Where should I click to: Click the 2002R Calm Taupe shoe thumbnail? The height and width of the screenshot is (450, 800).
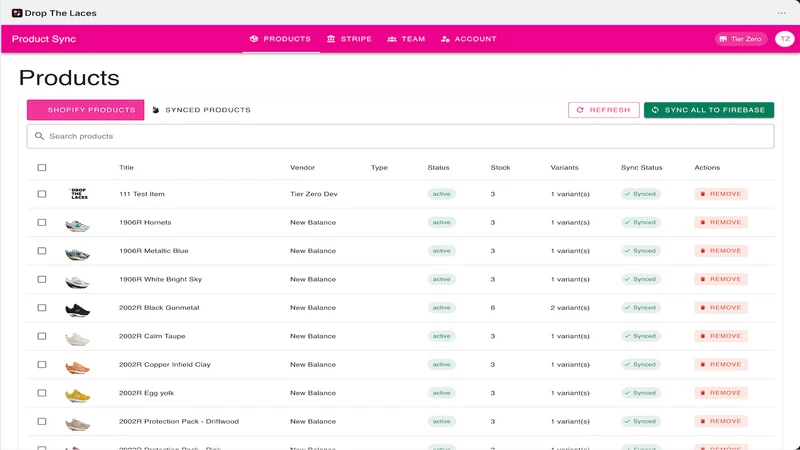[78, 339]
